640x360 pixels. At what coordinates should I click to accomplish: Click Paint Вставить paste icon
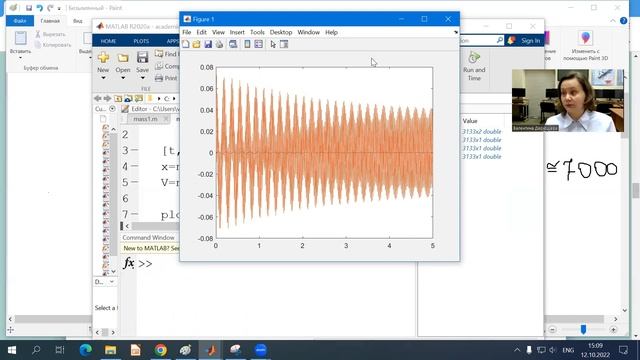pyautogui.click(x=20, y=38)
